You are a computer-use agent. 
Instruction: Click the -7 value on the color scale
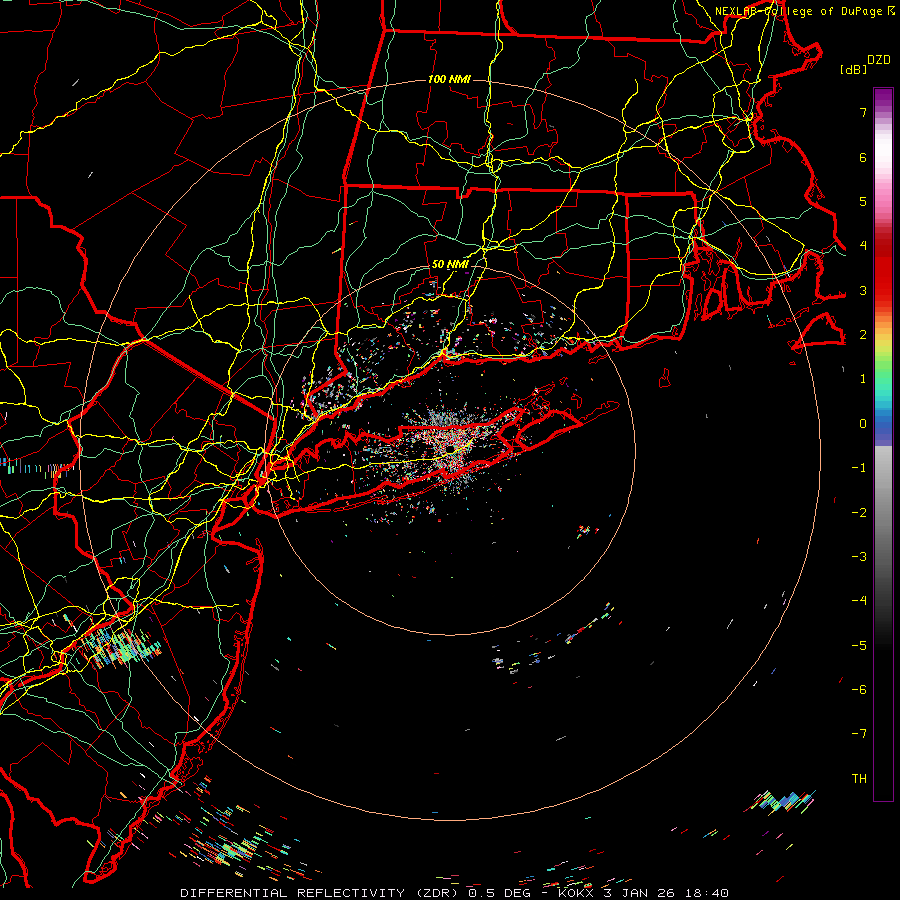click(859, 734)
